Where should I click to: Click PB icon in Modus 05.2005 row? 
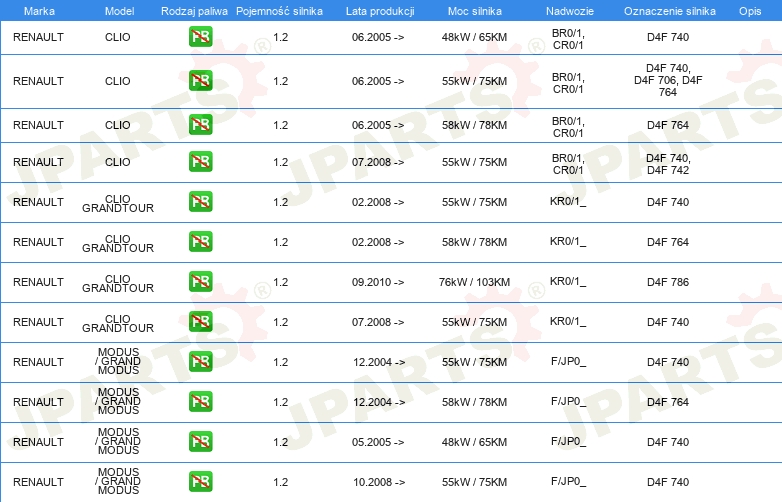point(200,442)
